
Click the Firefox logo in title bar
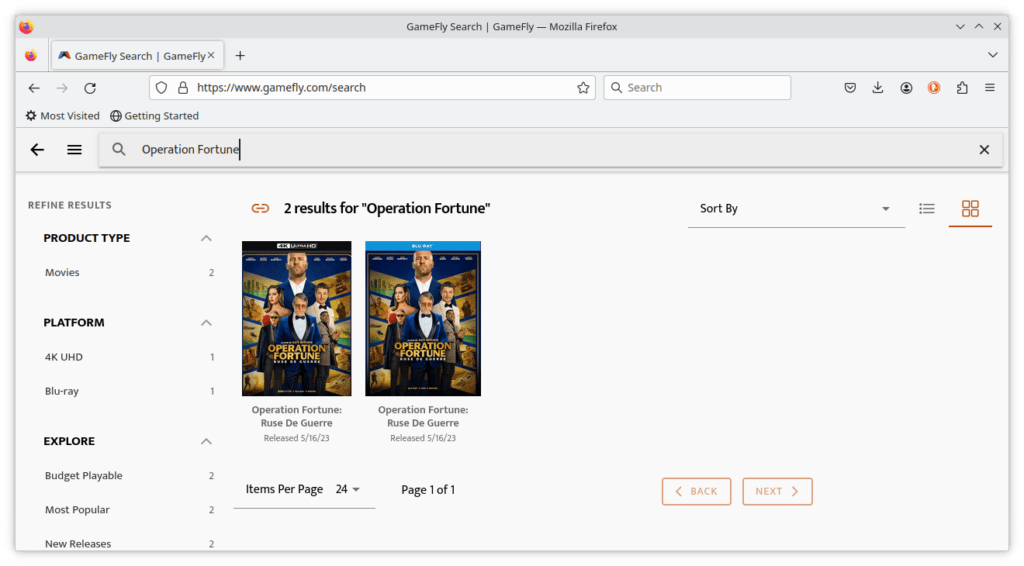26,27
